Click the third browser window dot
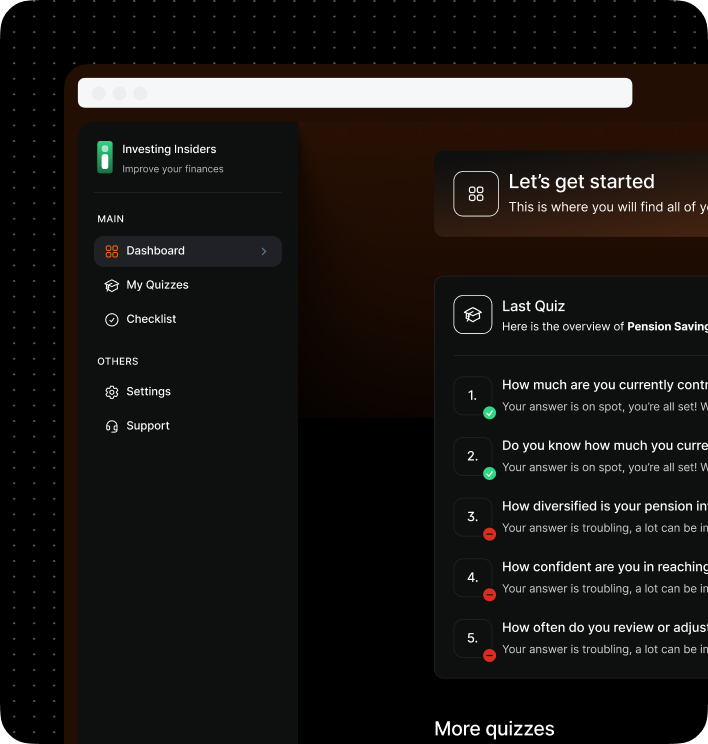Screen dimensions: 708x744 tap(140, 93)
